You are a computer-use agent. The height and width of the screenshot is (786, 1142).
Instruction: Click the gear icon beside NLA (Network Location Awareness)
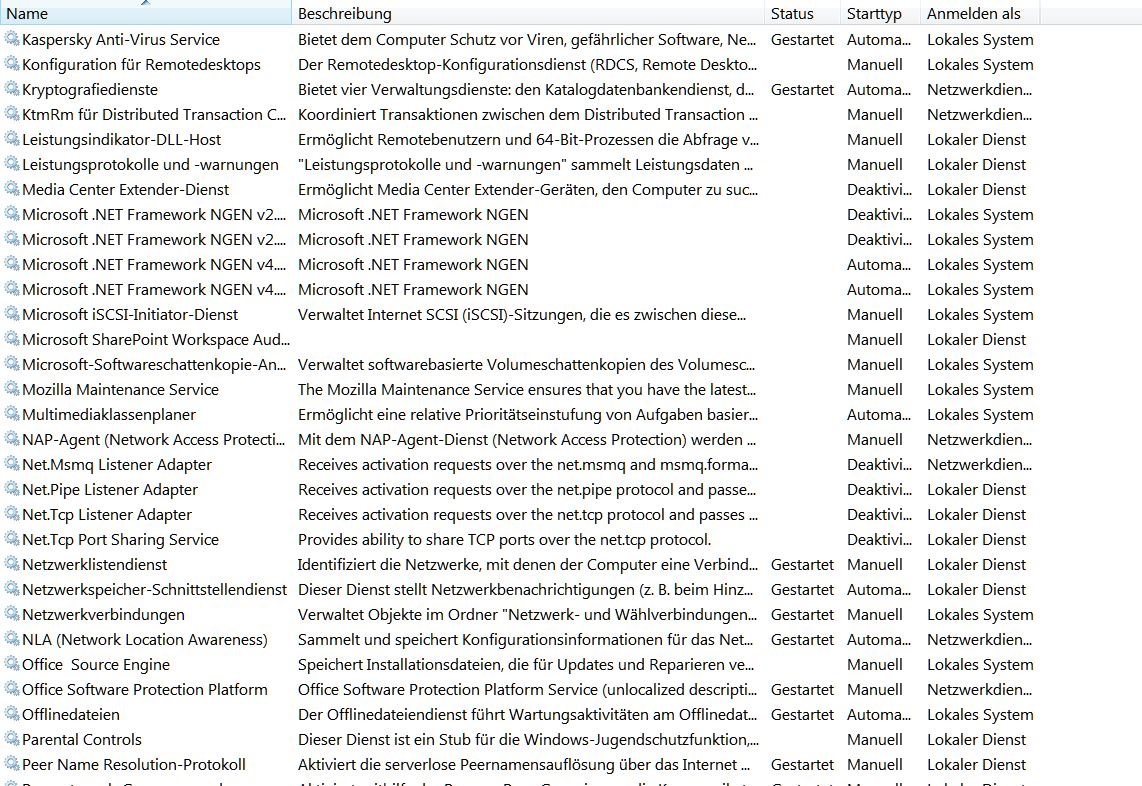12,639
